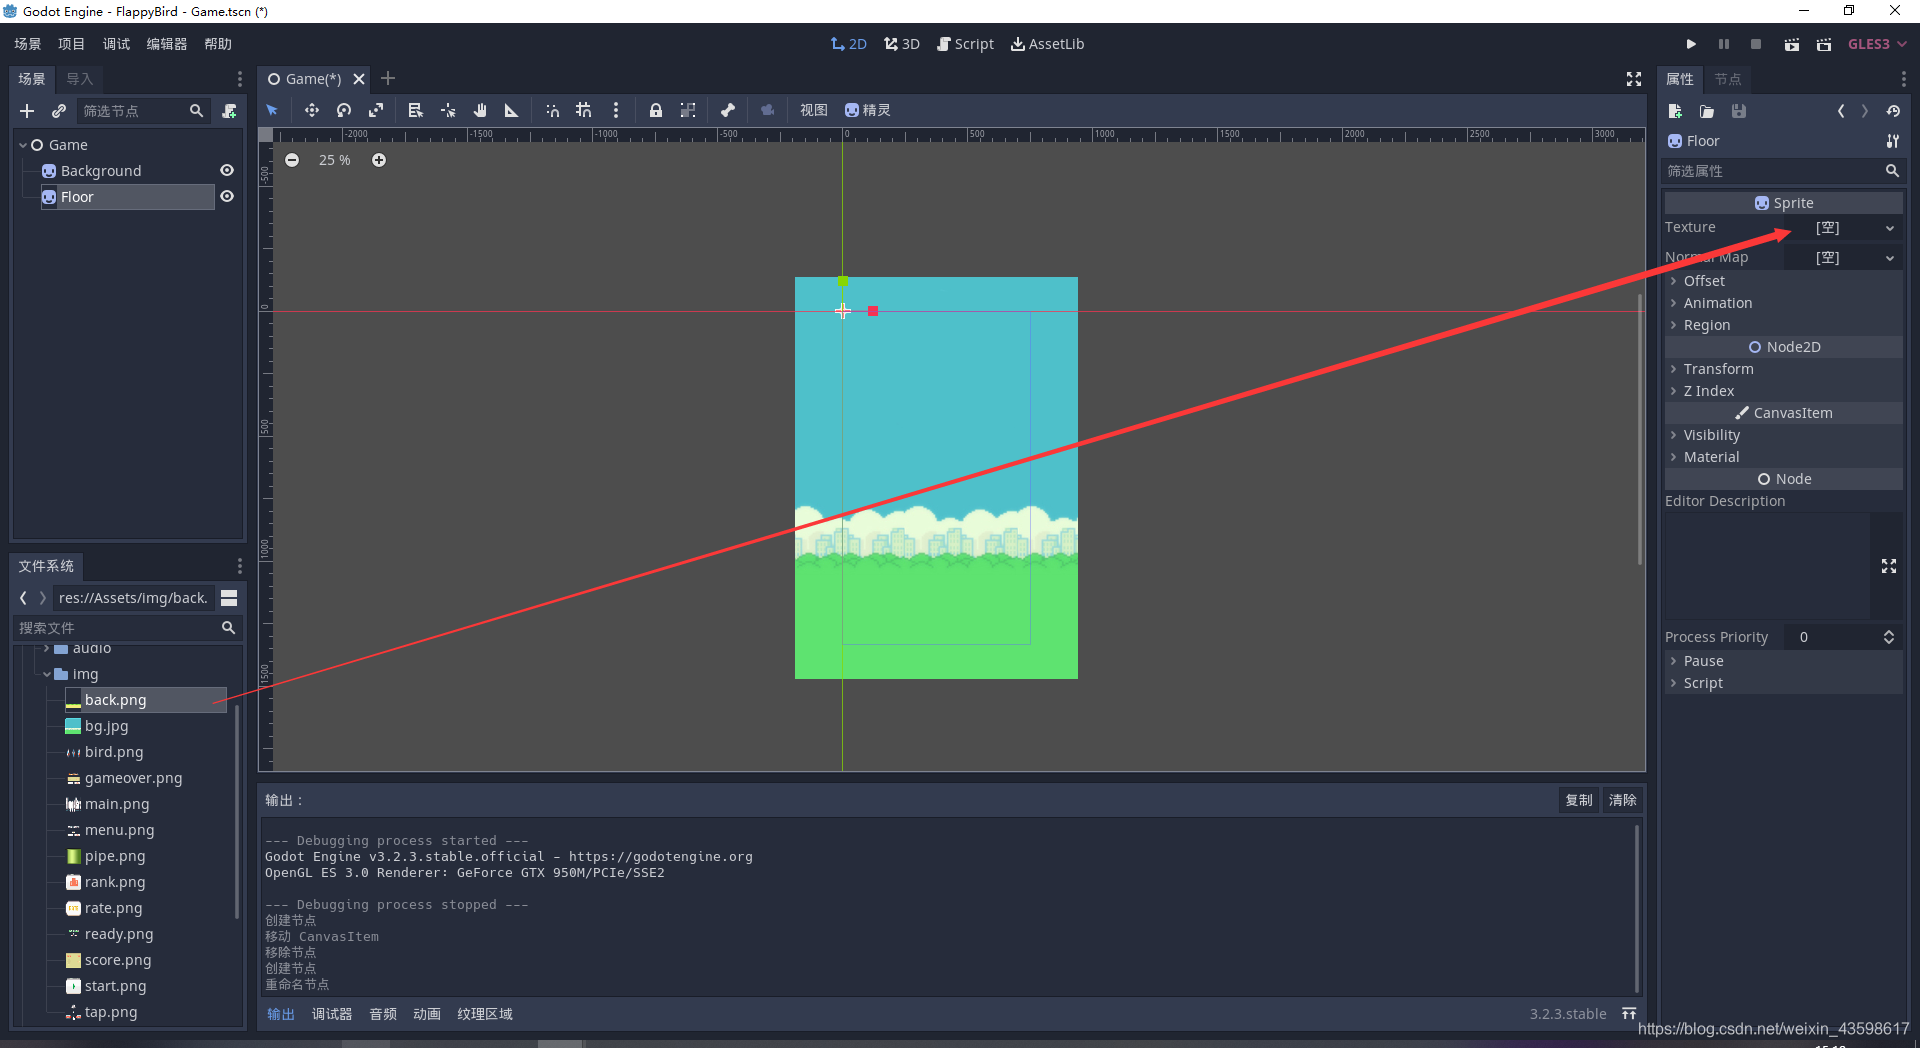Open the 视图 view menu
The image size is (1920, 1048).
pyautogui.click(x=813, y=110)
